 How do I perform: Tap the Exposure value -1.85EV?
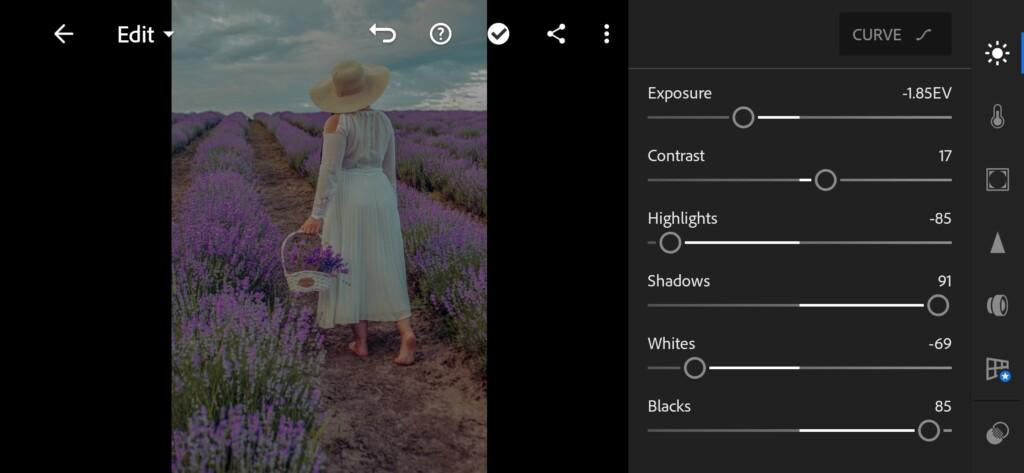tap(927, 93)
